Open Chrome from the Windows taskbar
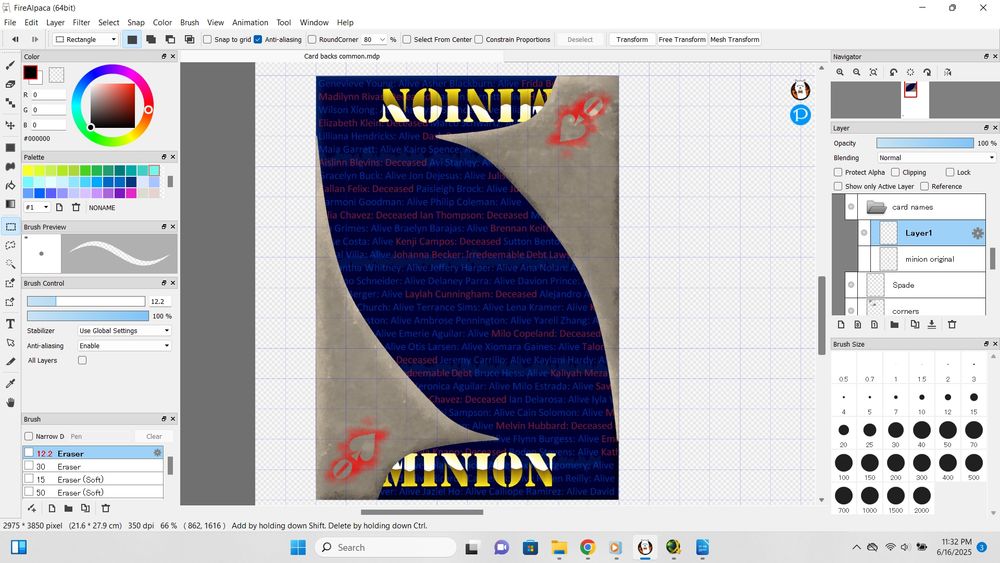This screenshot has height=563, width=1000. pyautogui.click(x=587, y=547)
